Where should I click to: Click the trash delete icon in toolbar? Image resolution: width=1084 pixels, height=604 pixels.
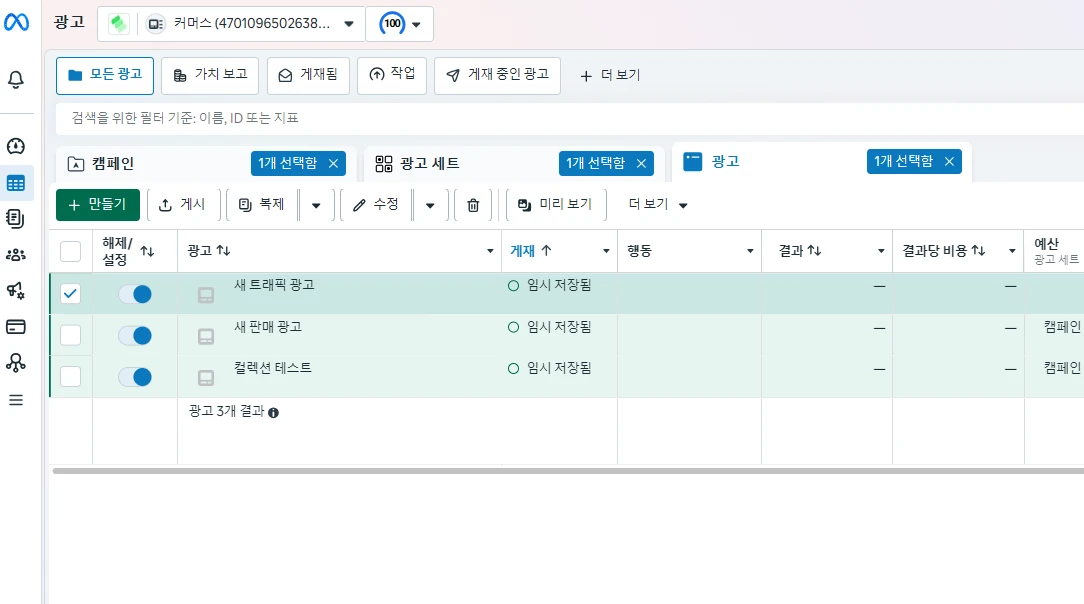point(473,205)
